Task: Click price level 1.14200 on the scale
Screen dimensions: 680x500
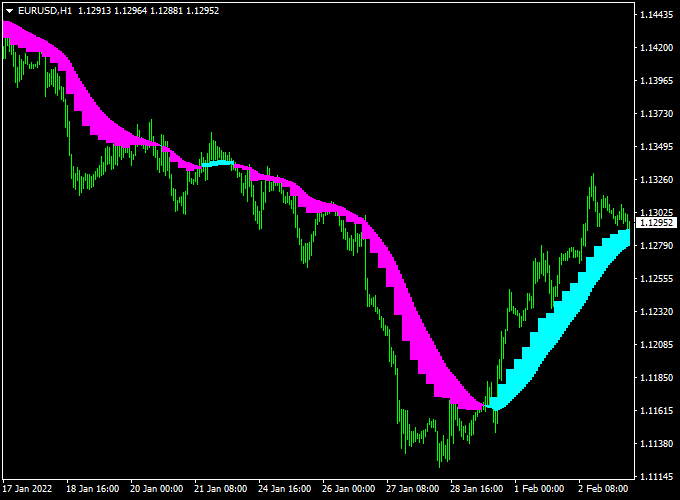Action: (x=657, y=48)
